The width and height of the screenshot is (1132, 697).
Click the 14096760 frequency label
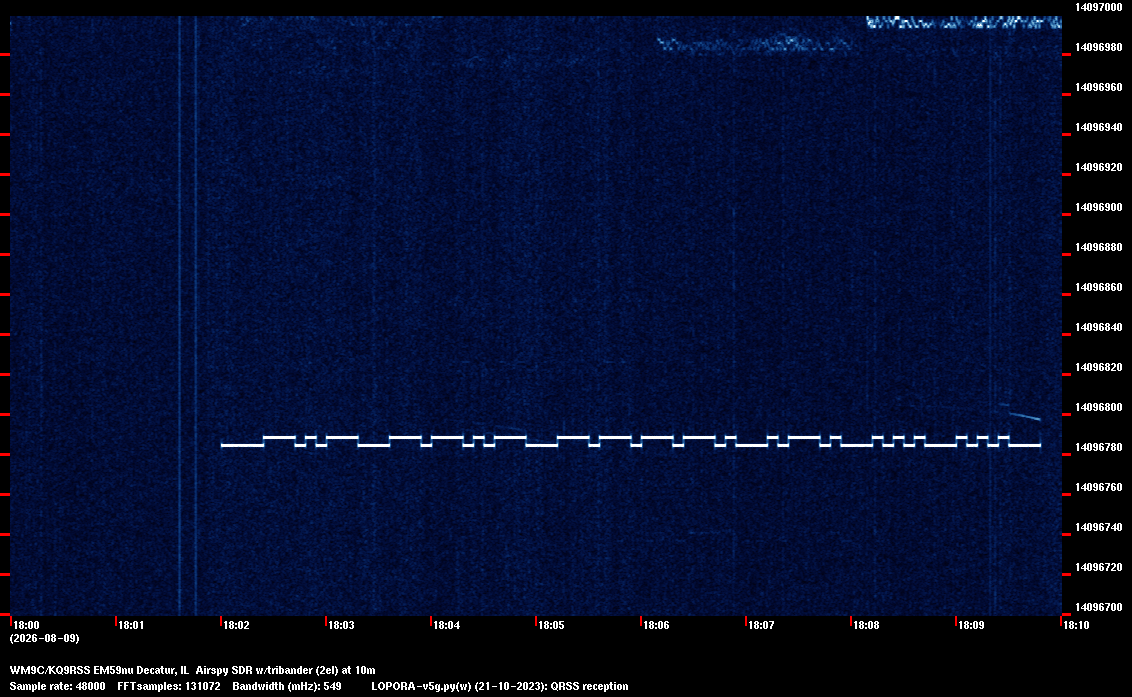pos(1099,487)
